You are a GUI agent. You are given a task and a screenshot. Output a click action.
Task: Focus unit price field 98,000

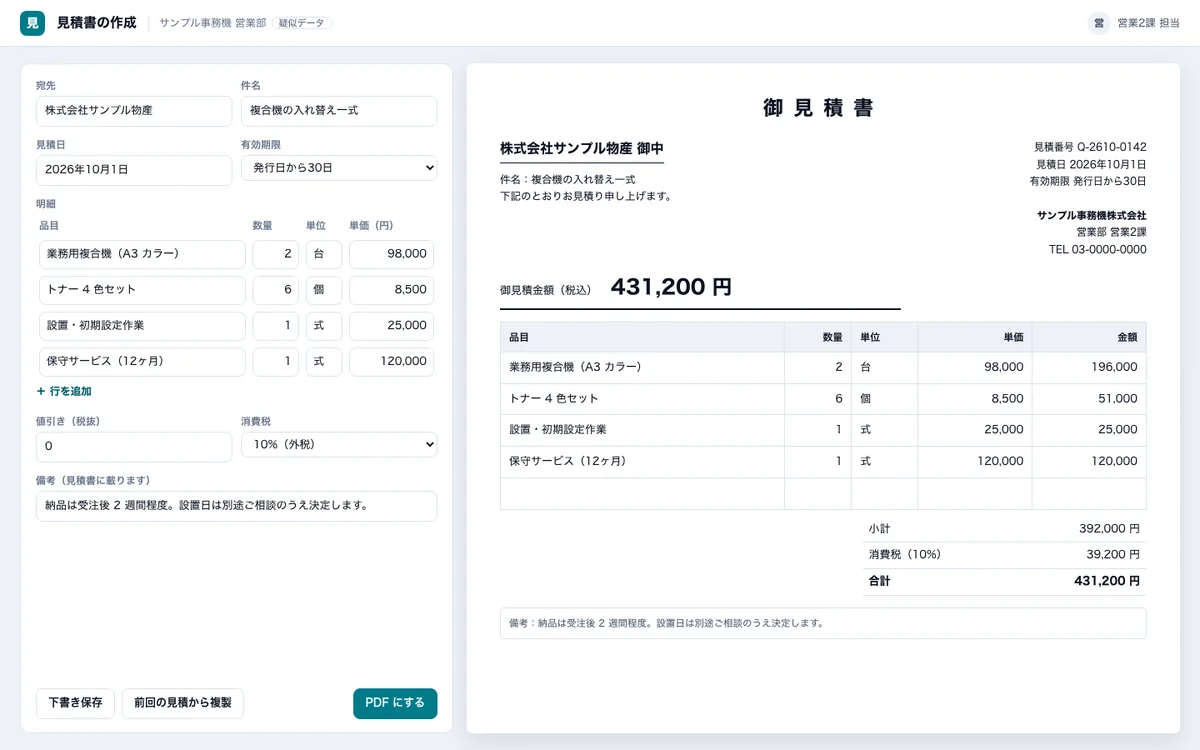tap(391, 254)
